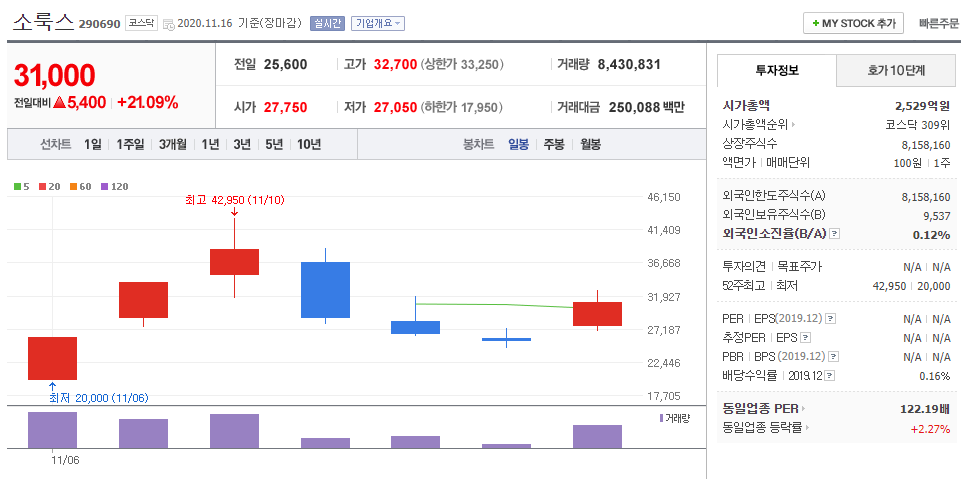Viewport: 961px width, 479px height.
Task: Open help icon next to PER EPS(2019.12)
Action: (830, 319)
